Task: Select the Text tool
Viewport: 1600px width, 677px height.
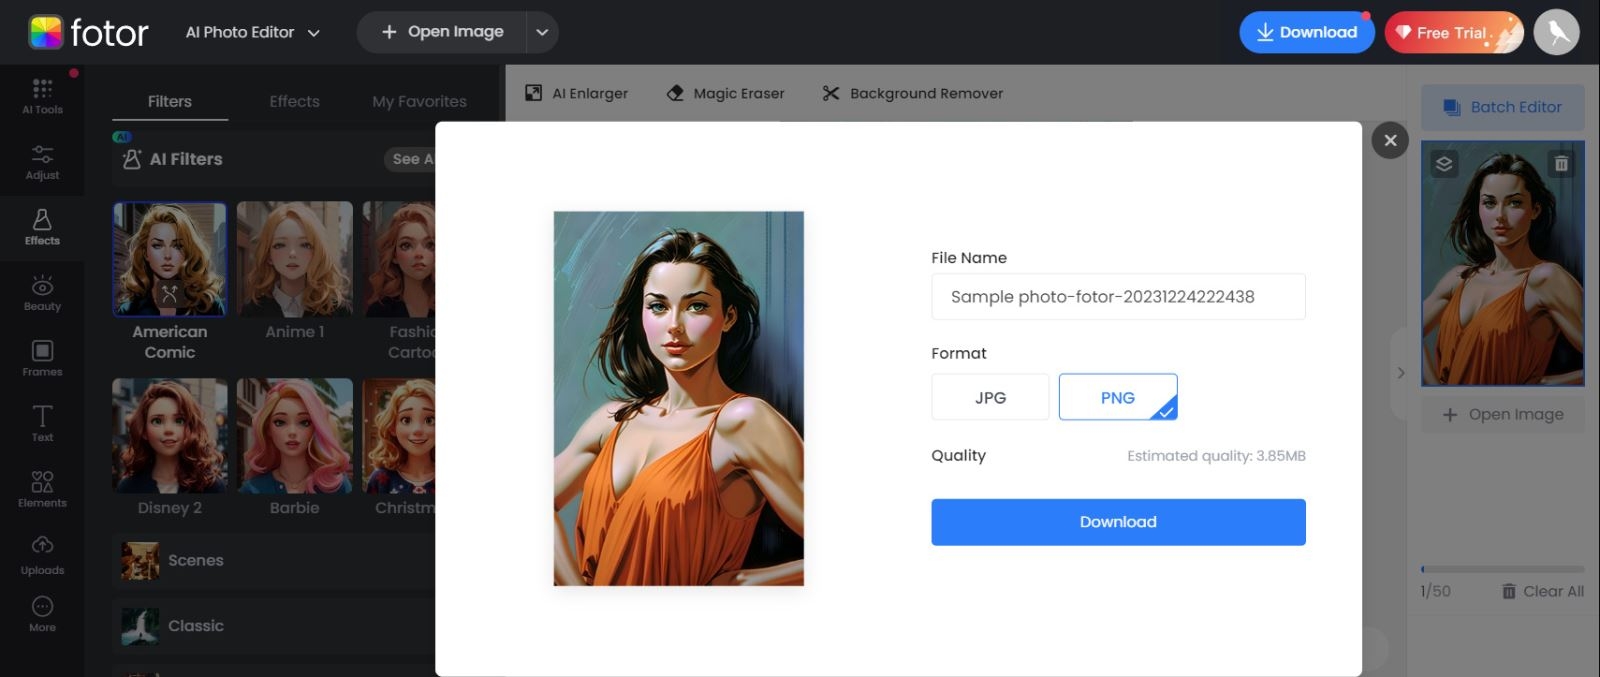Action: [x=42, y=424]
